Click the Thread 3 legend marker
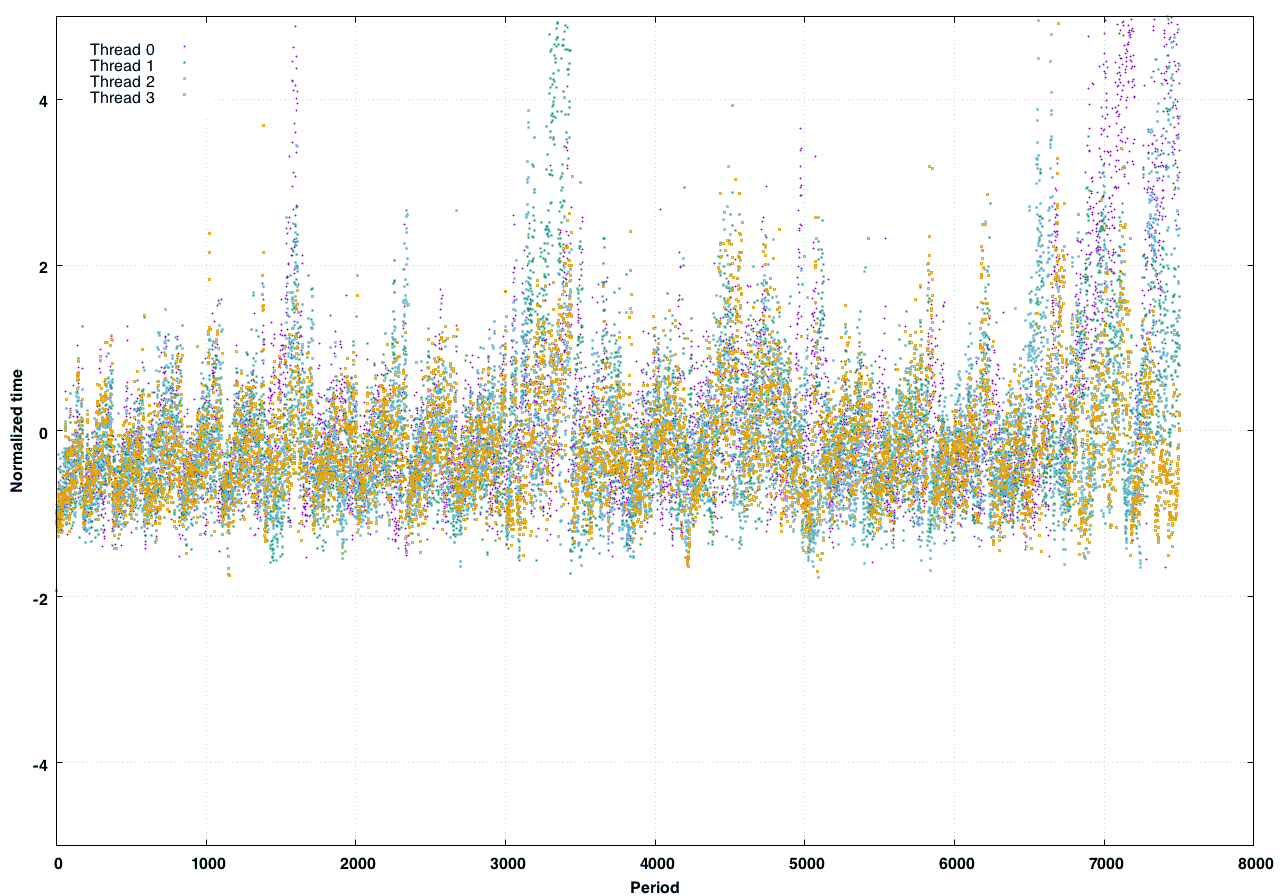 [185, 95]
